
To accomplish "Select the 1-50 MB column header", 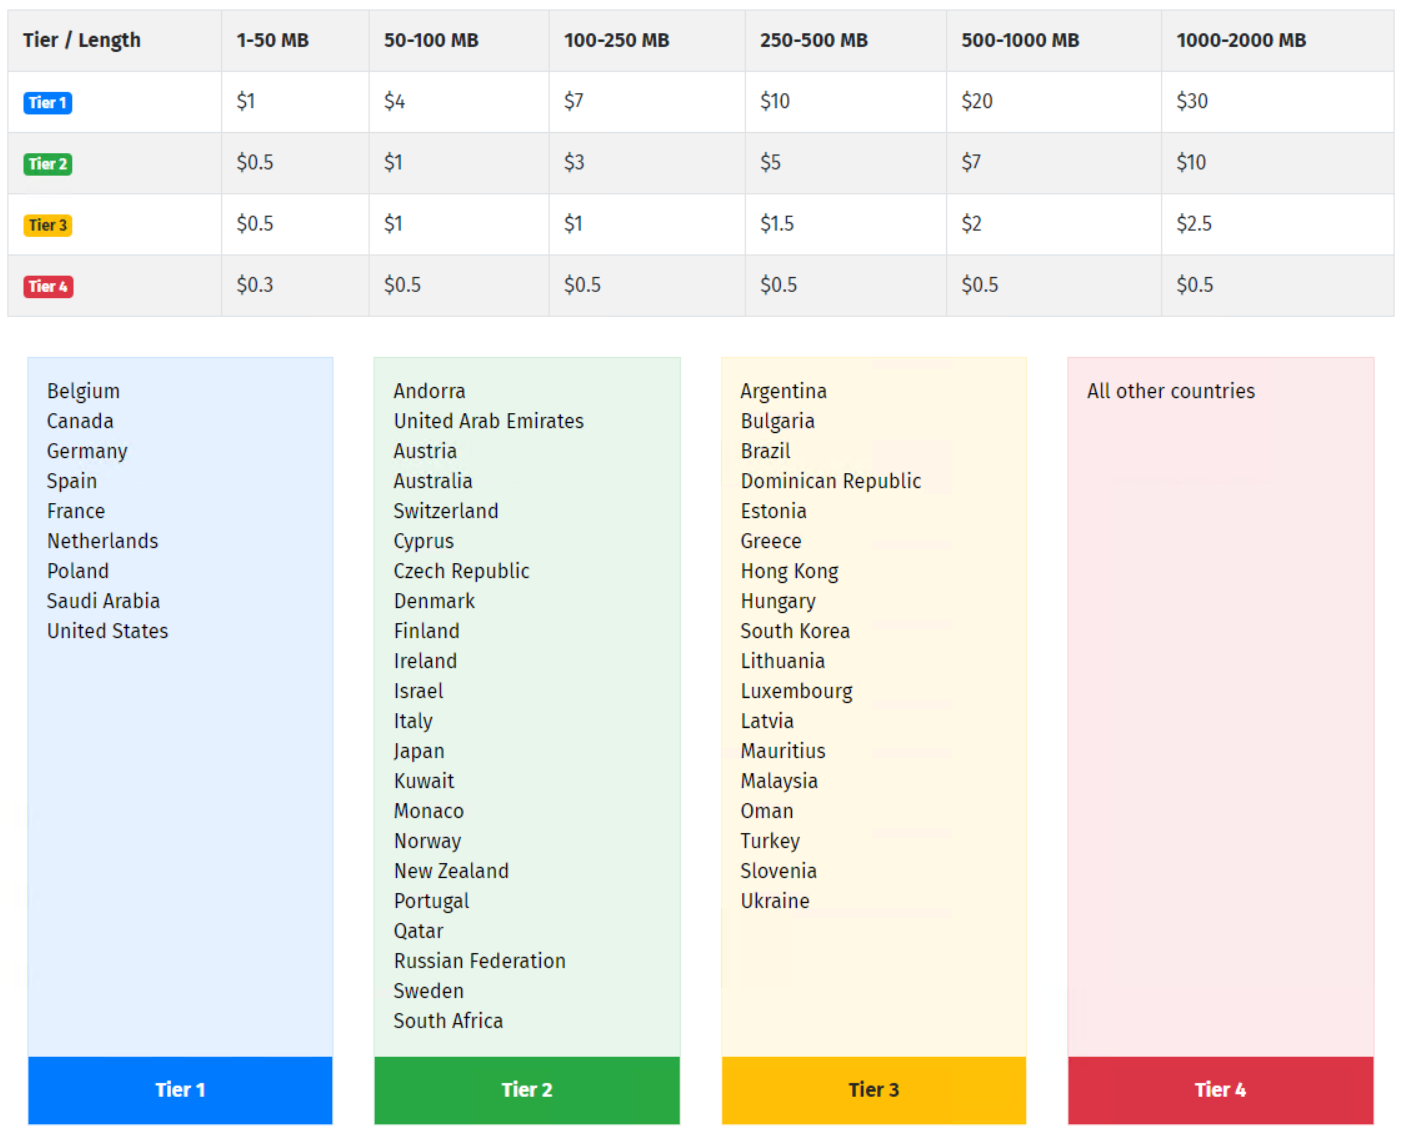I will 295,41.
